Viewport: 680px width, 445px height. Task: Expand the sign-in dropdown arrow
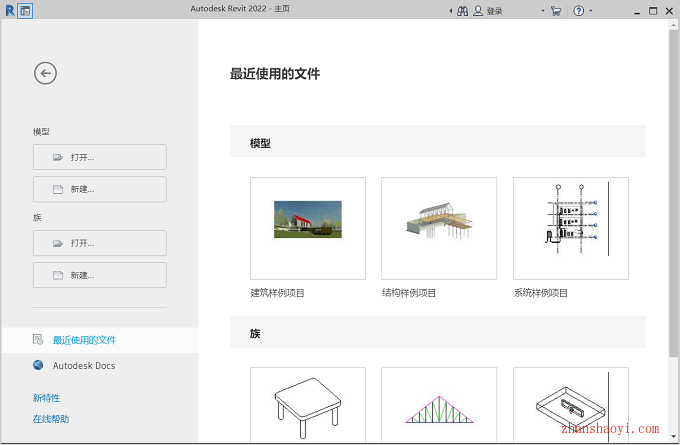point(543,11)
